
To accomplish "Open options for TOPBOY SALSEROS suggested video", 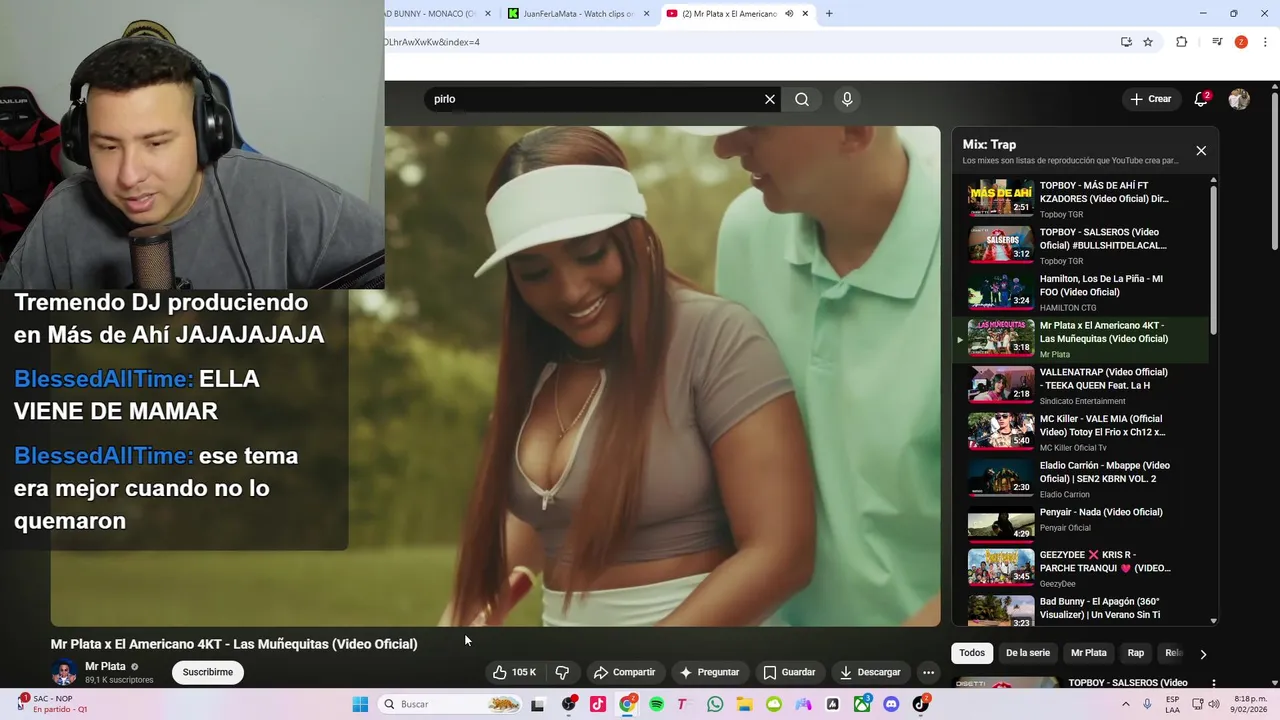I will click(x=1214, y=684).
